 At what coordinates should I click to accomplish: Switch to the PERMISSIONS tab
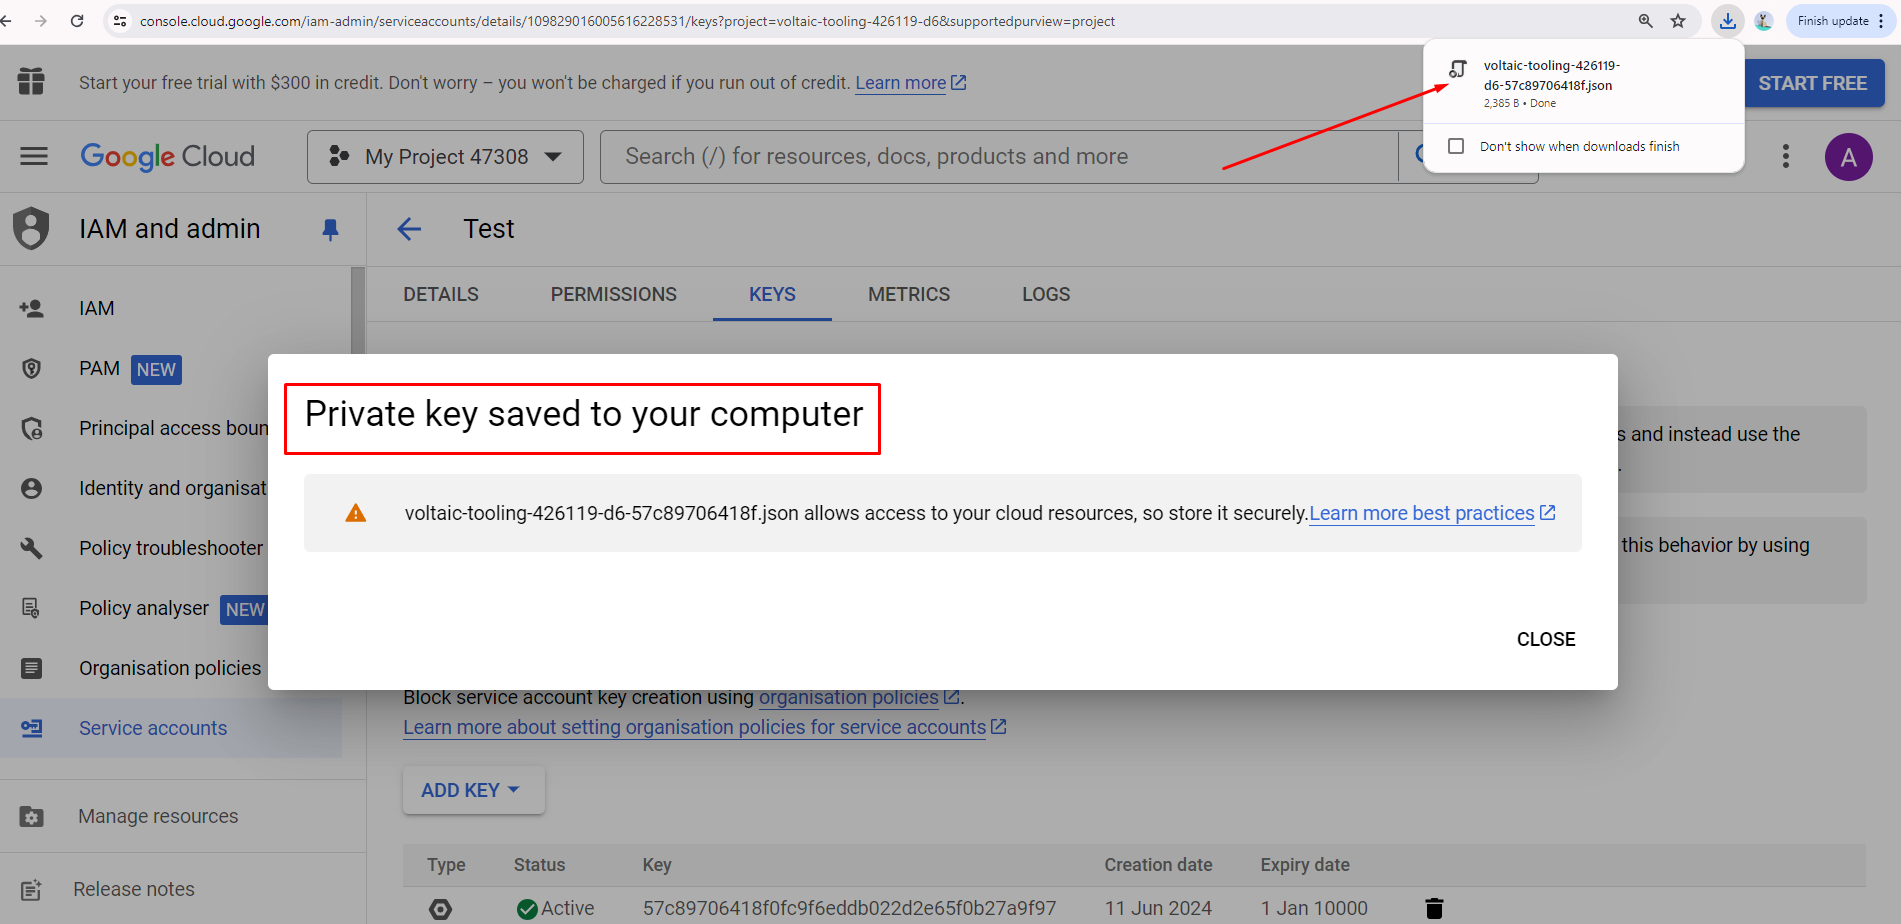point(613,294)
